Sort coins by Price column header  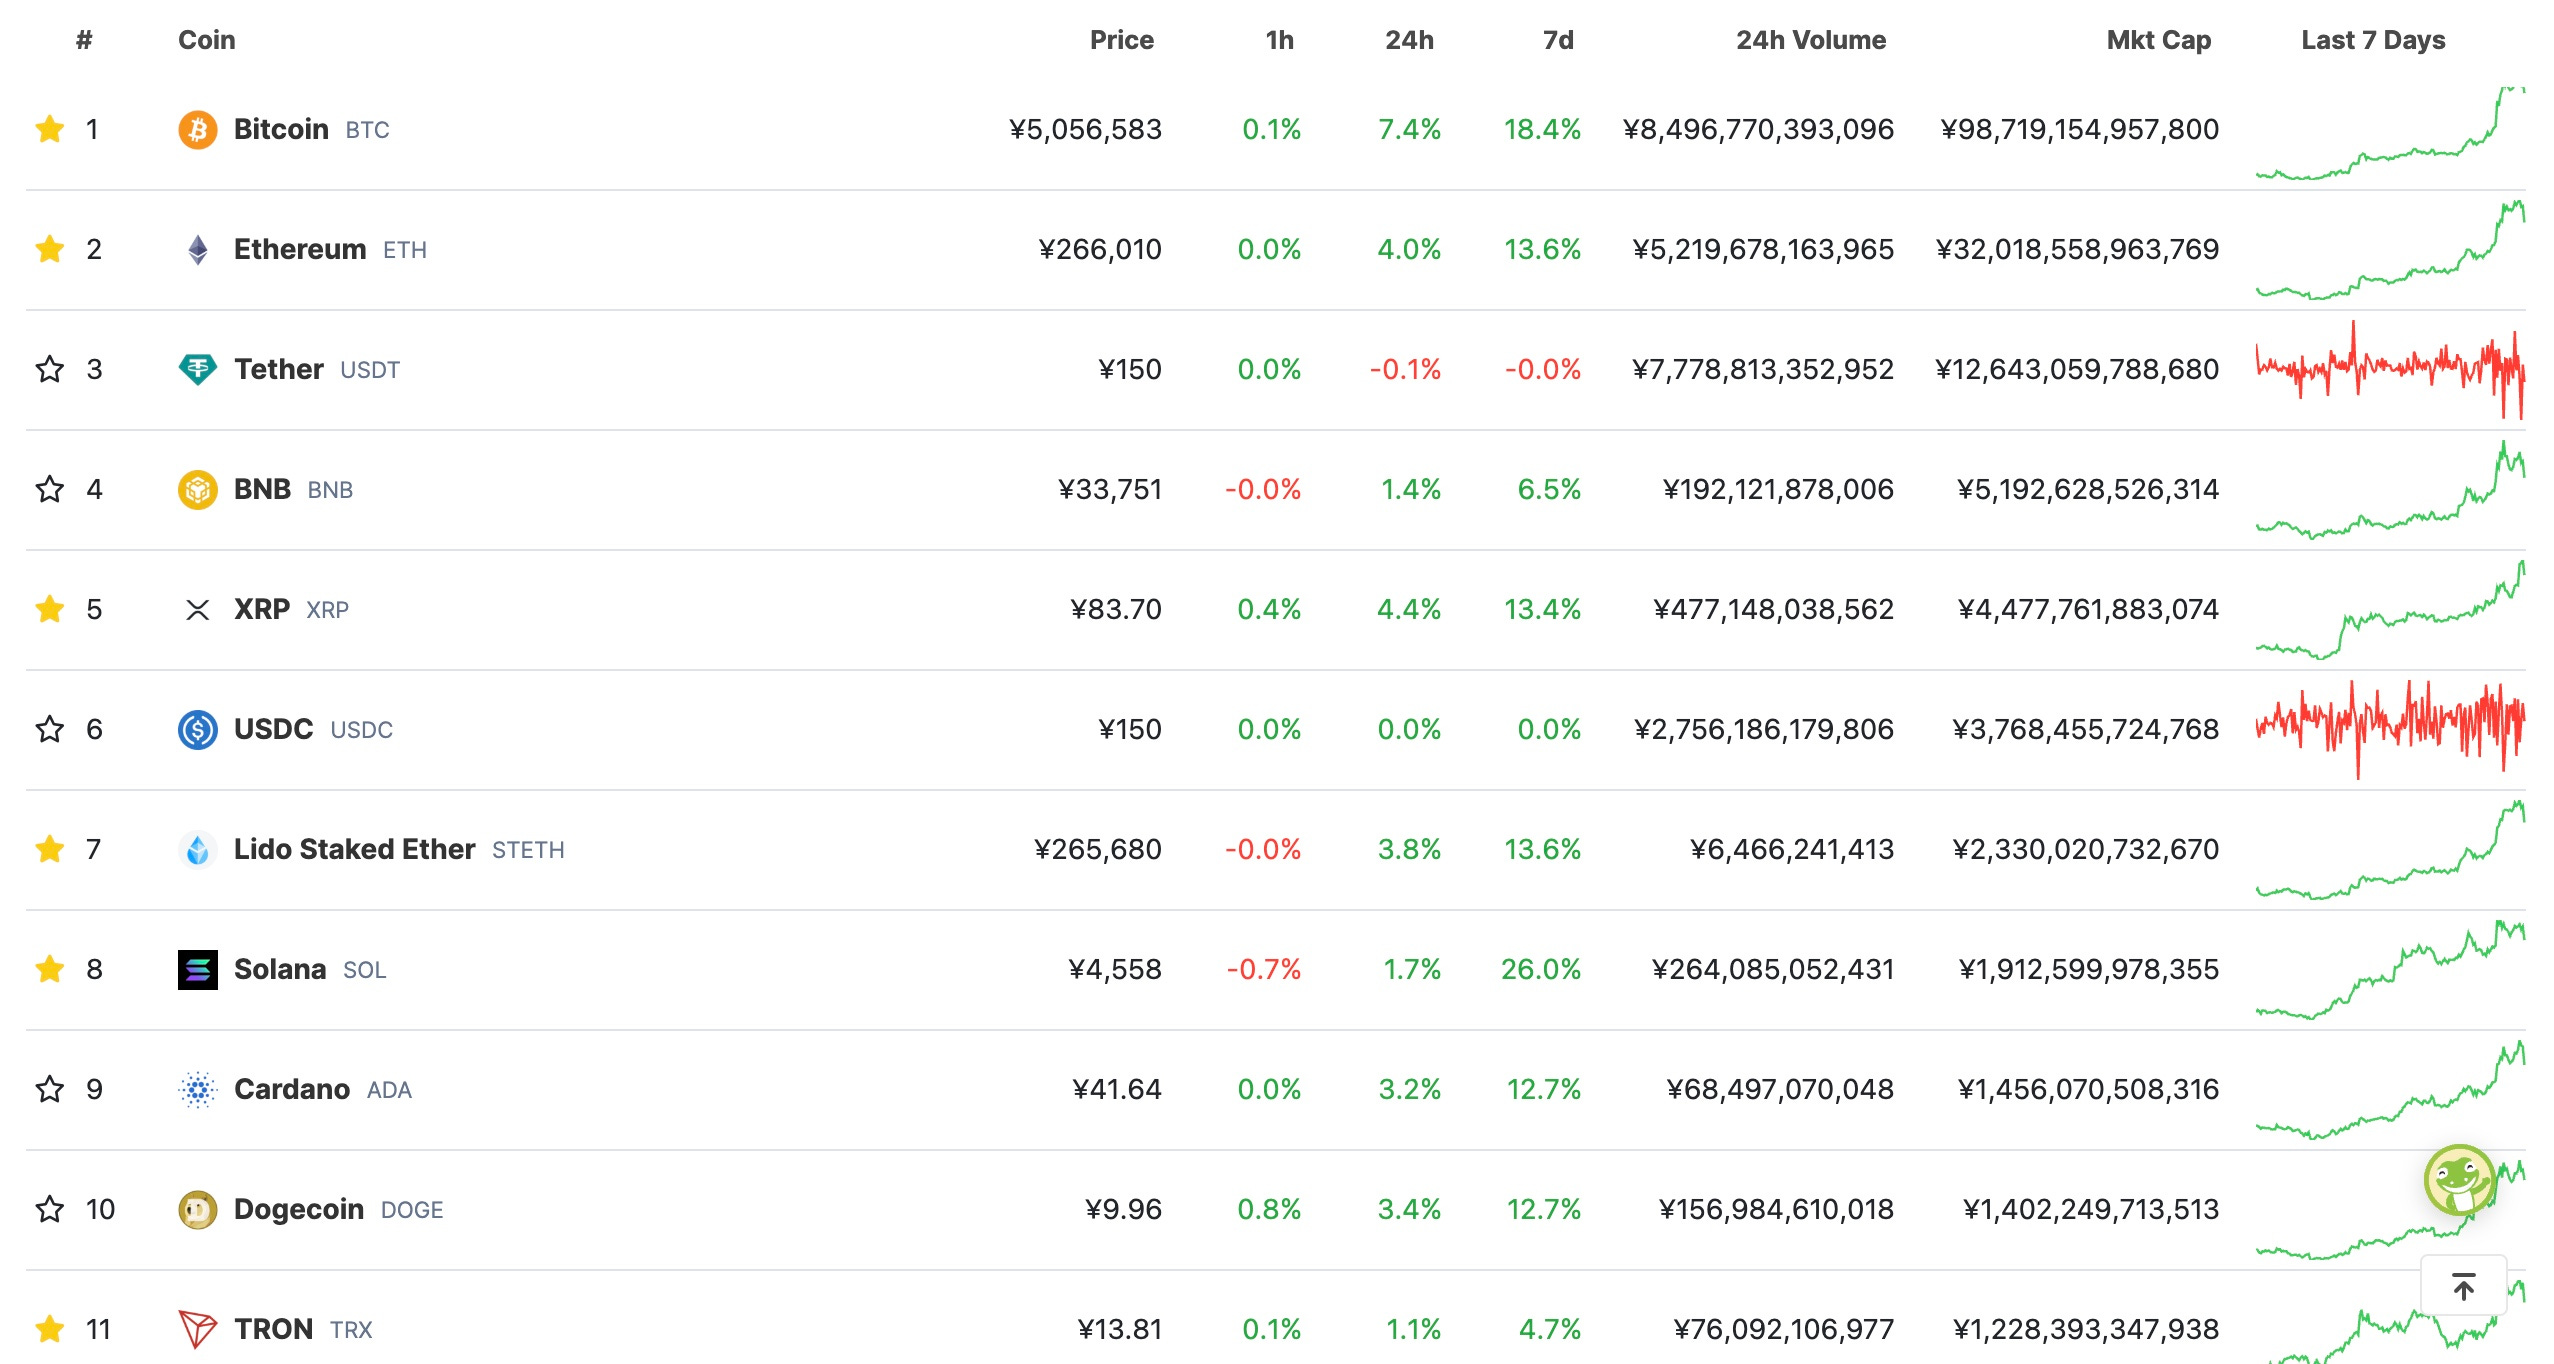[1121, 40]
